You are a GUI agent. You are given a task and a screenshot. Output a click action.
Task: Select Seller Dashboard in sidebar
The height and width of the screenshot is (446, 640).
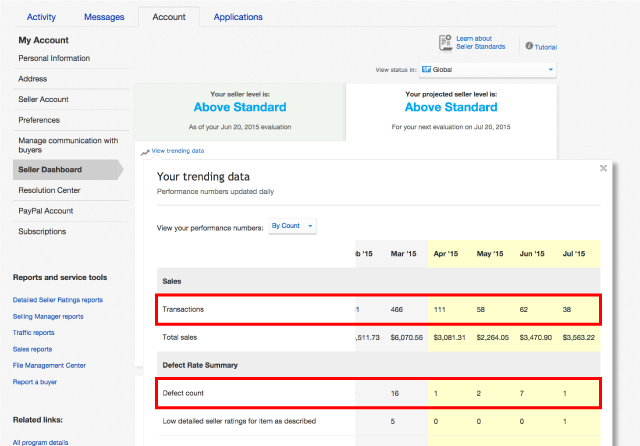(50, 170)
